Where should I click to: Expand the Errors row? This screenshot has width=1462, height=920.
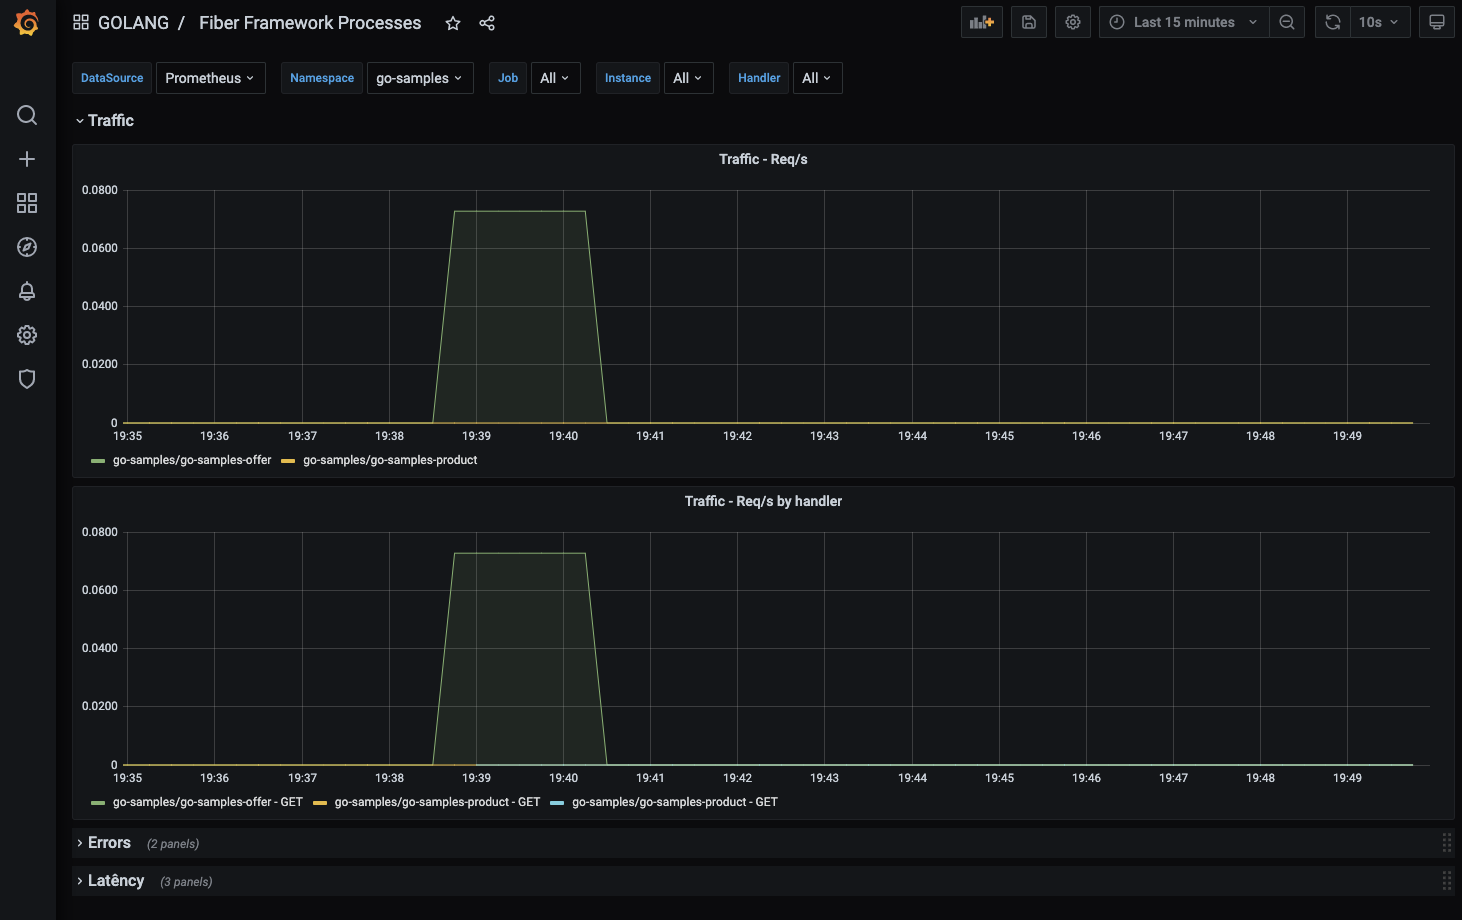[x=109, y=843]
